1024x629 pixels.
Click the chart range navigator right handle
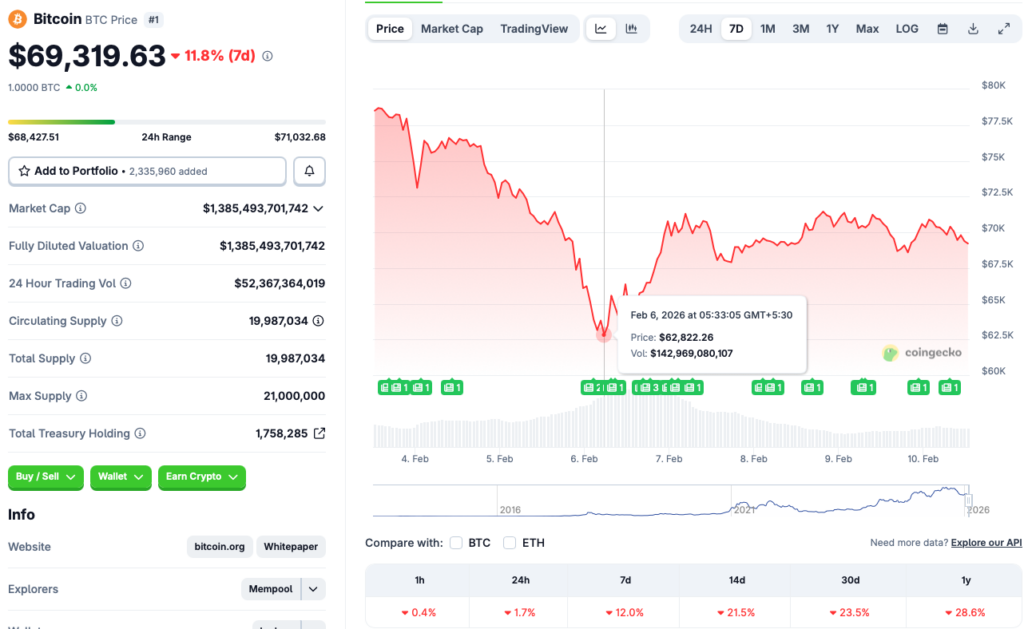tap(968, 499)
